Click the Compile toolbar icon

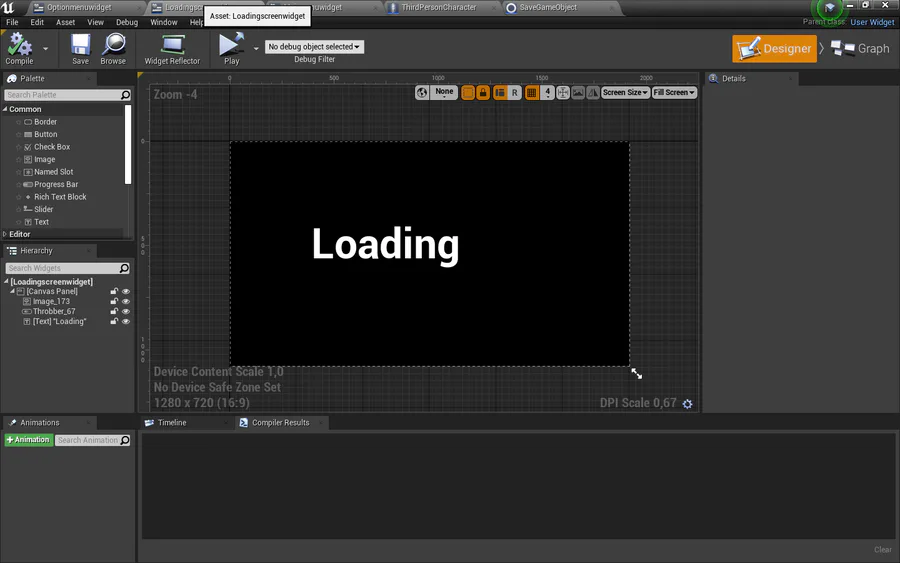pyautogui.click(x=20, y=48)
